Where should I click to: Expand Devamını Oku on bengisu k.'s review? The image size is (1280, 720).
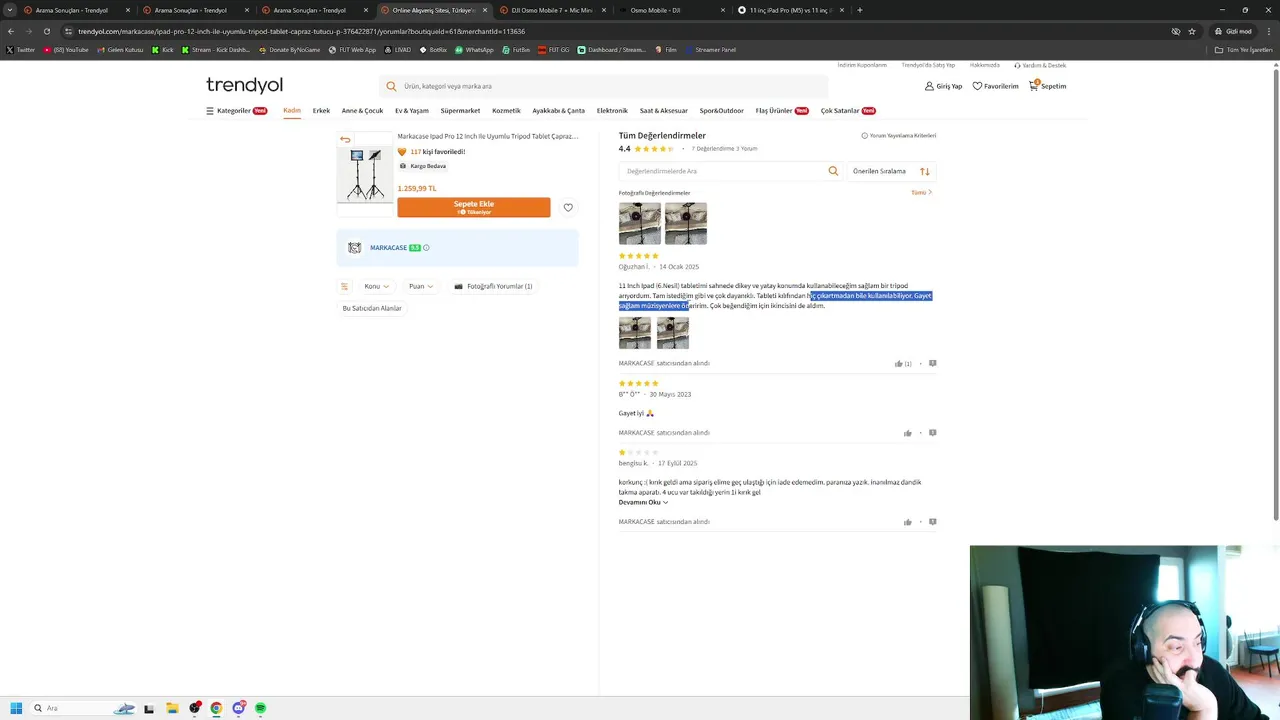tap(643, 502)
